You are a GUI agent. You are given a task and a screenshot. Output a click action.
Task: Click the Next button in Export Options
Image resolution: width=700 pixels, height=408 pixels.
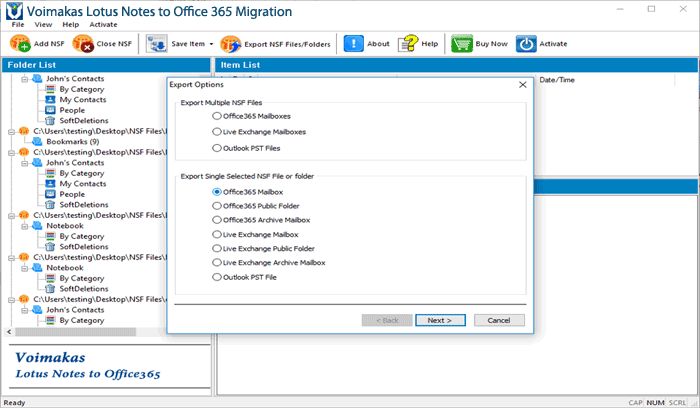point(440,320)
